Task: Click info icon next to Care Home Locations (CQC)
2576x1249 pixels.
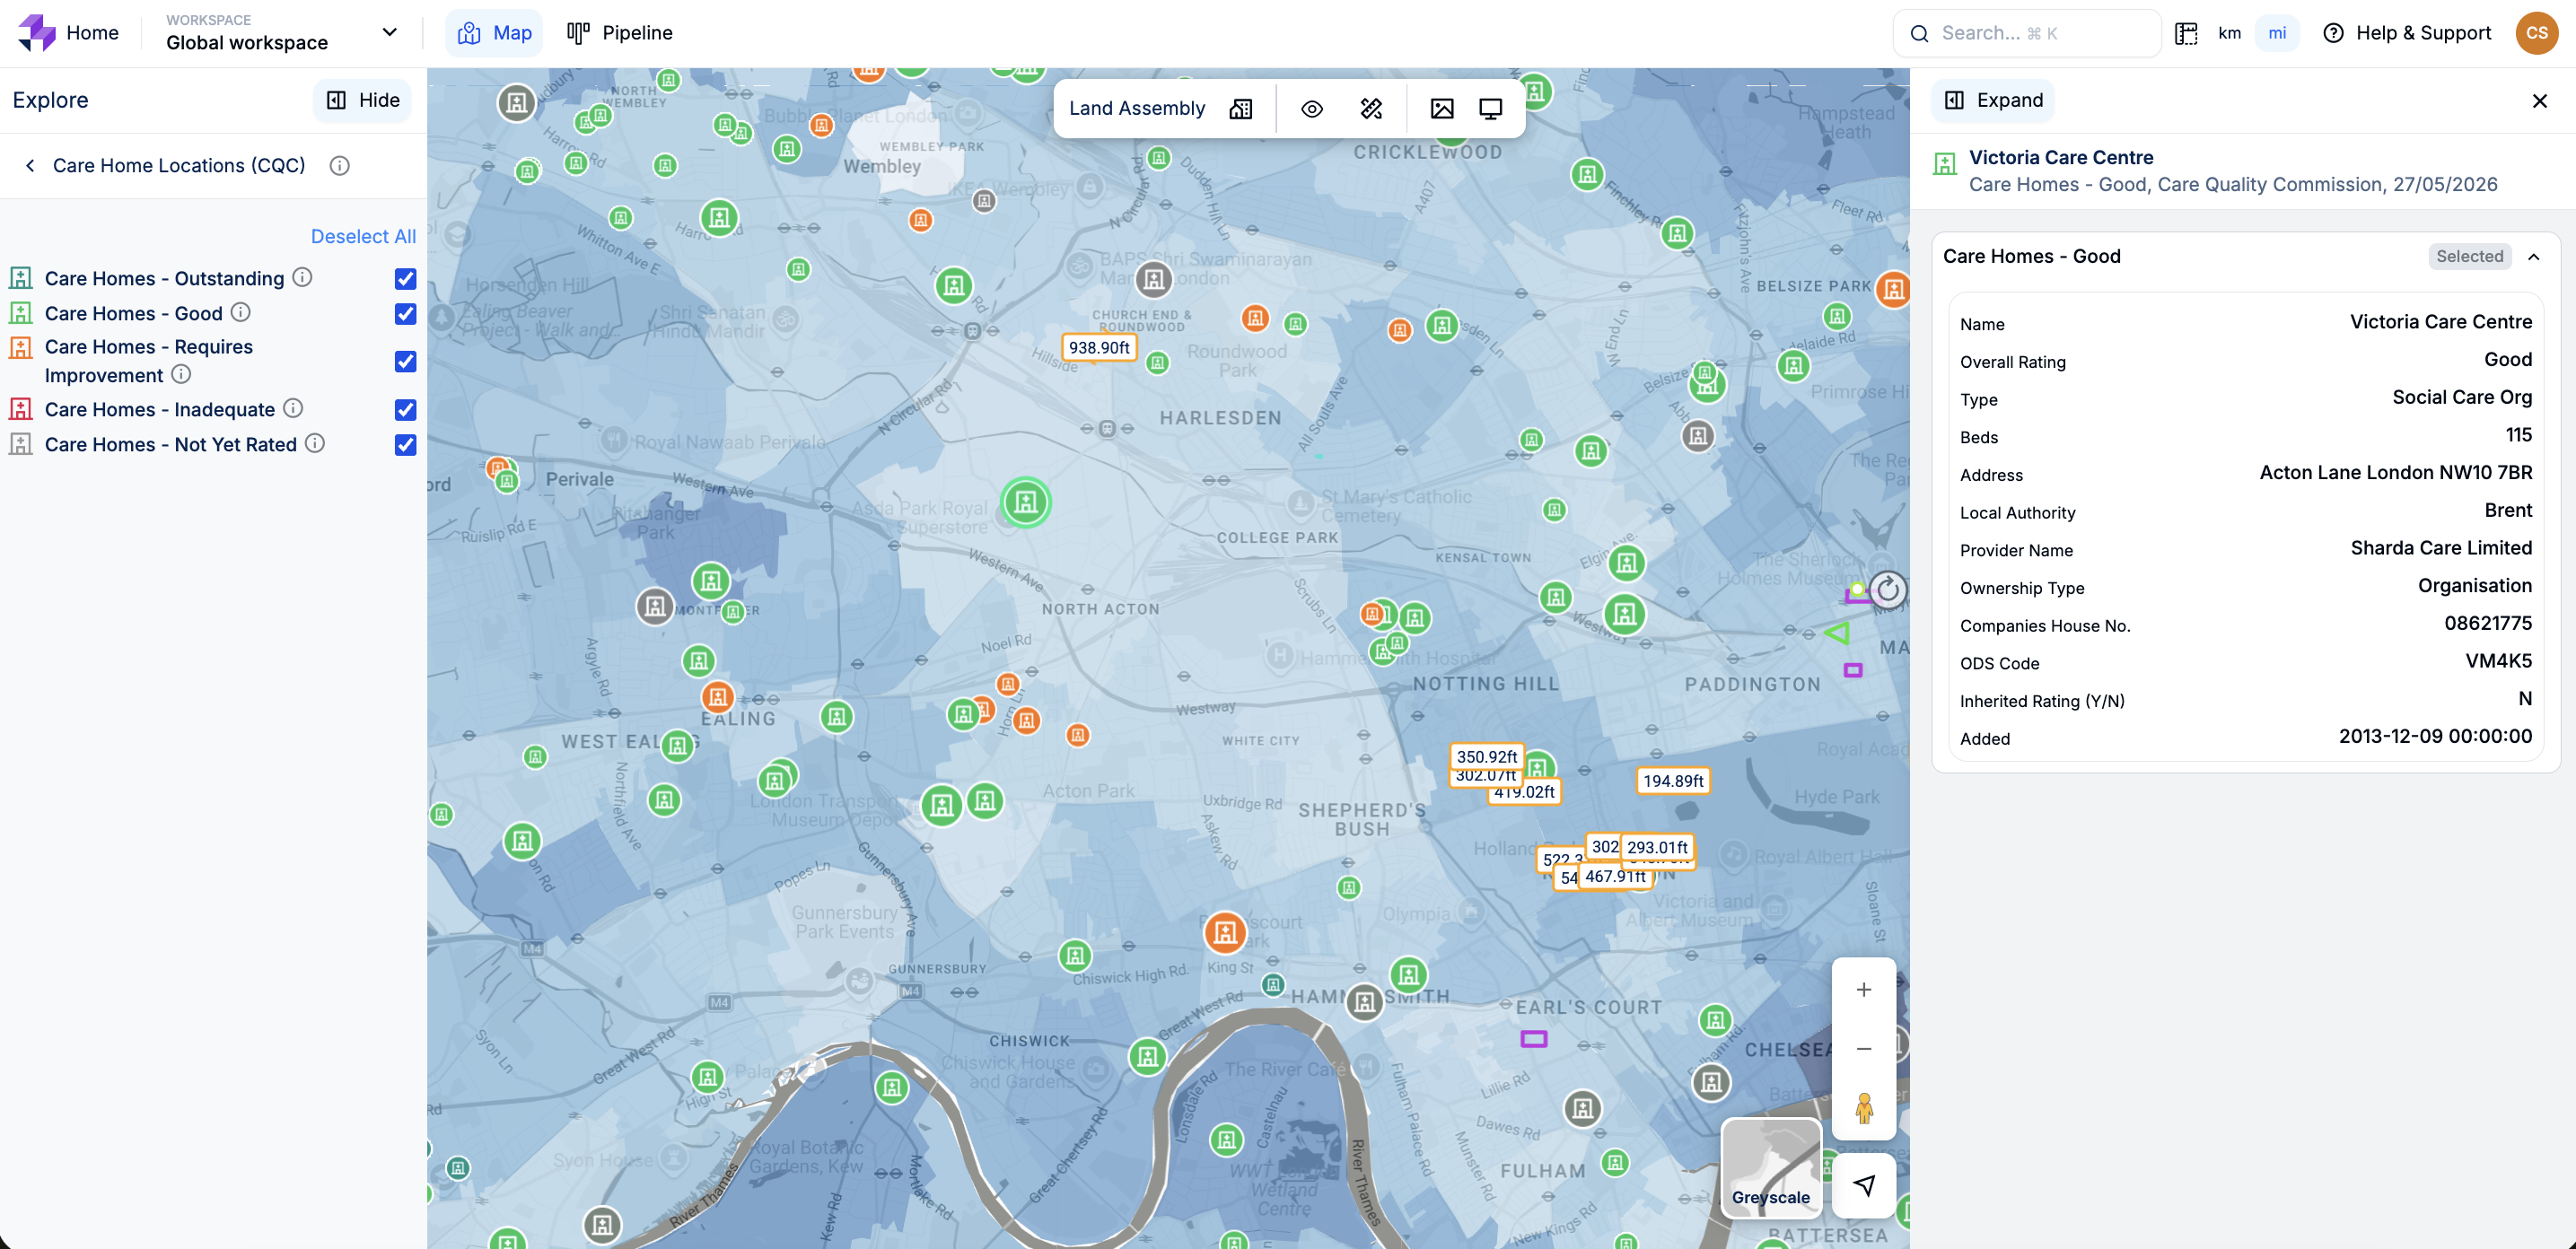Action: point(340,165)
